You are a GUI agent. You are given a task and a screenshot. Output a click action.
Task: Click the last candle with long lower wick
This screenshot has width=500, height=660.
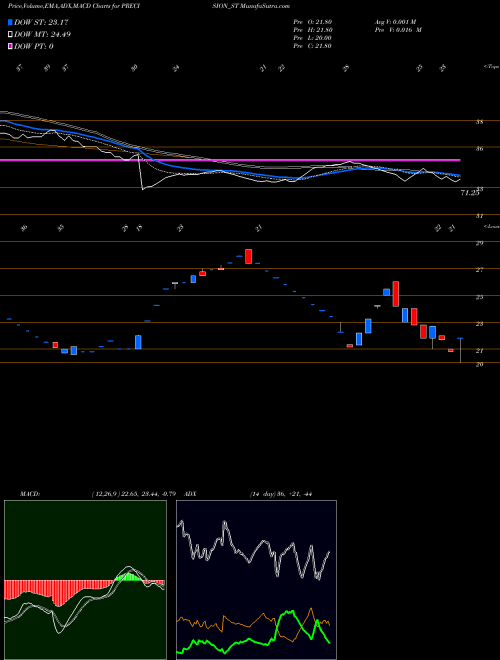(460, 350)
